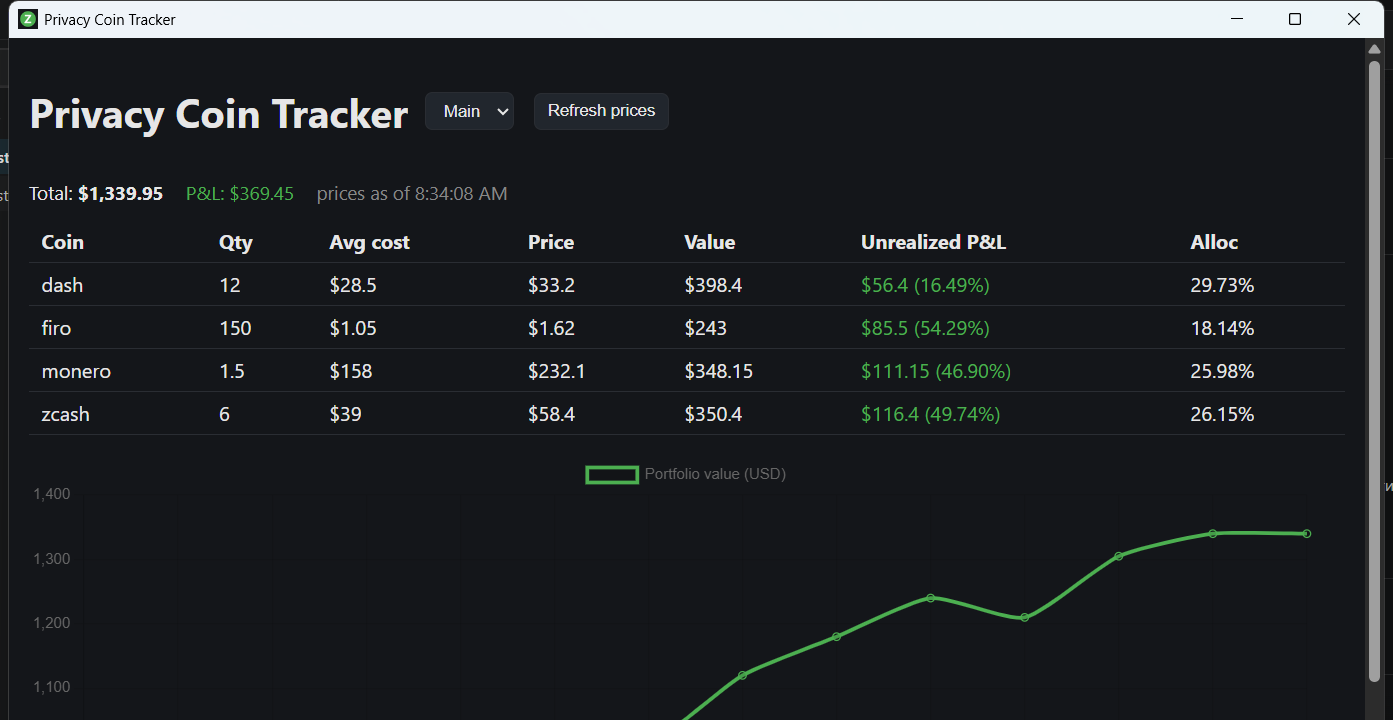This screenshot has height=720, width=1393.
Task: Close the Privacy Coin Tracker window
Action: coord(1354,19)
